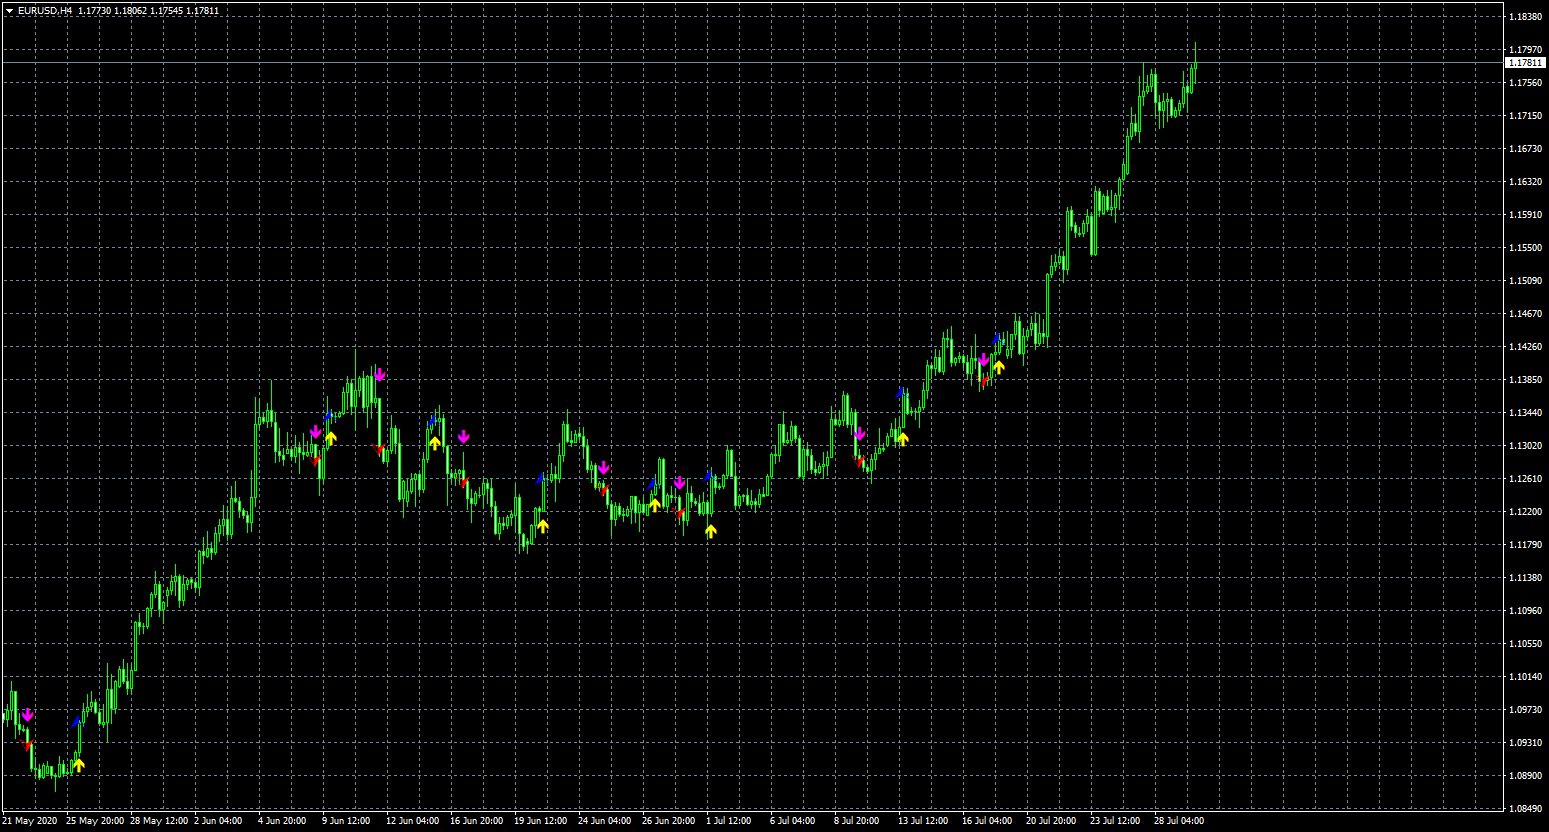Click the magenta sell arrow at the June peak near 1.13850
This screenshot has width=1549, height=832.
pyautogui.click(x=379, y=375)
